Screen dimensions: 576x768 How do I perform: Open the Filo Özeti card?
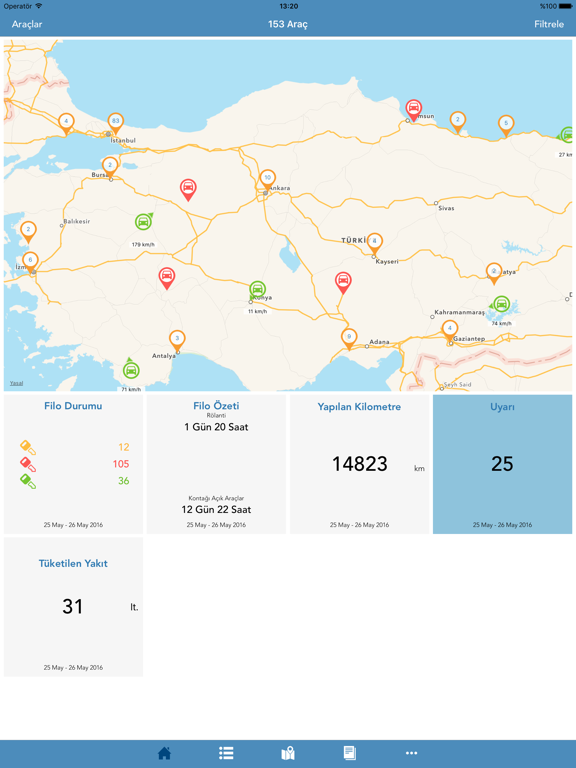pyautogui.click(x=216, y=464)
